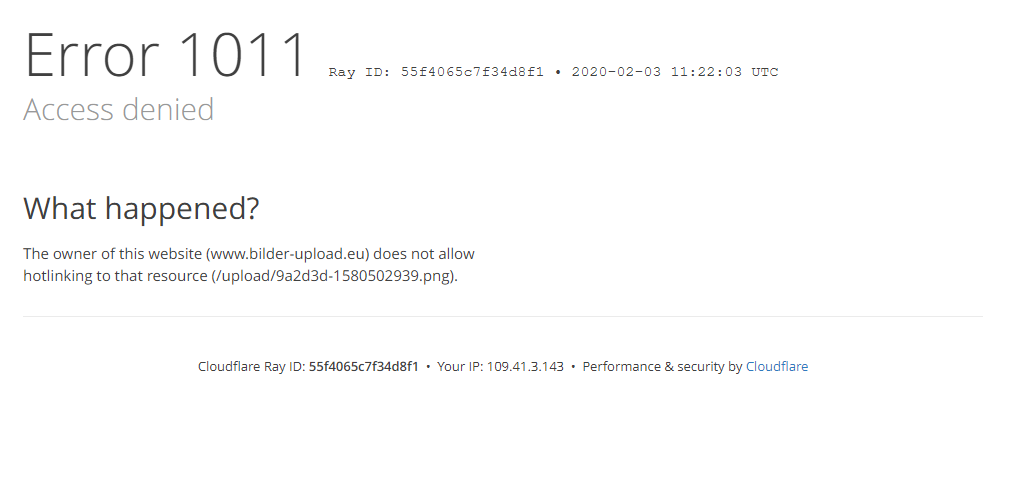This screenshot has width=1025, height=501.
Task: Click the horizontal divider line above the footer
Action: (503, 317)
